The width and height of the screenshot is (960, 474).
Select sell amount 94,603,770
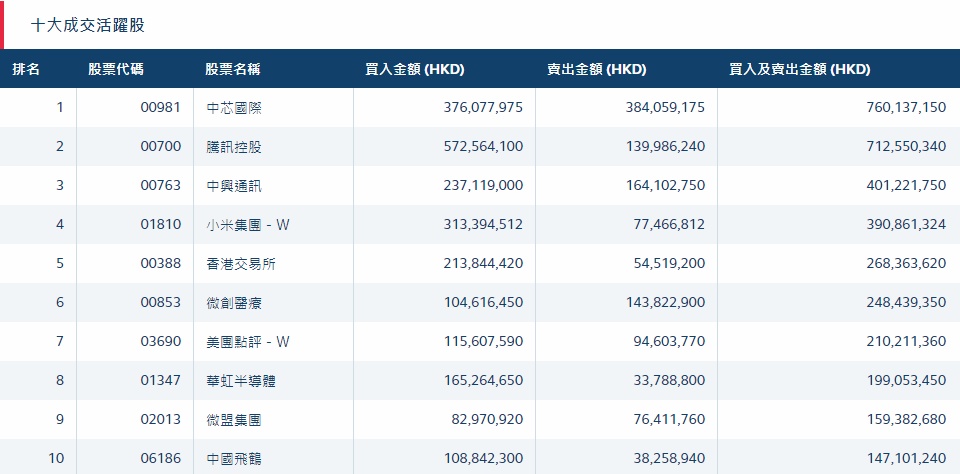(669, 341)
